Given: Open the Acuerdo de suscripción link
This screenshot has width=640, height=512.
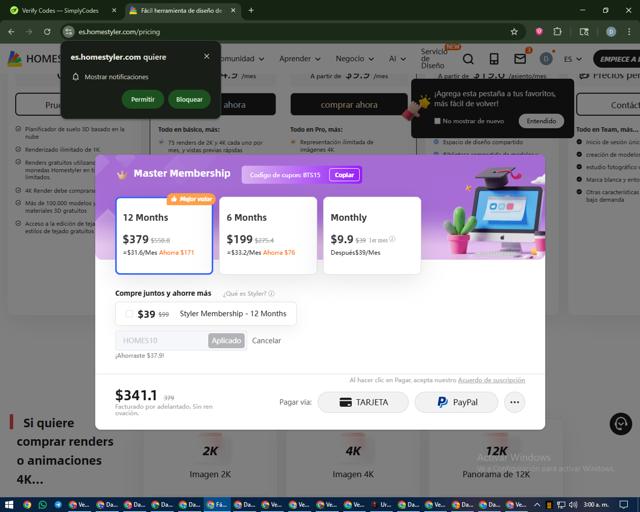Looking at the screenshot, I should (x=491, y=380).
